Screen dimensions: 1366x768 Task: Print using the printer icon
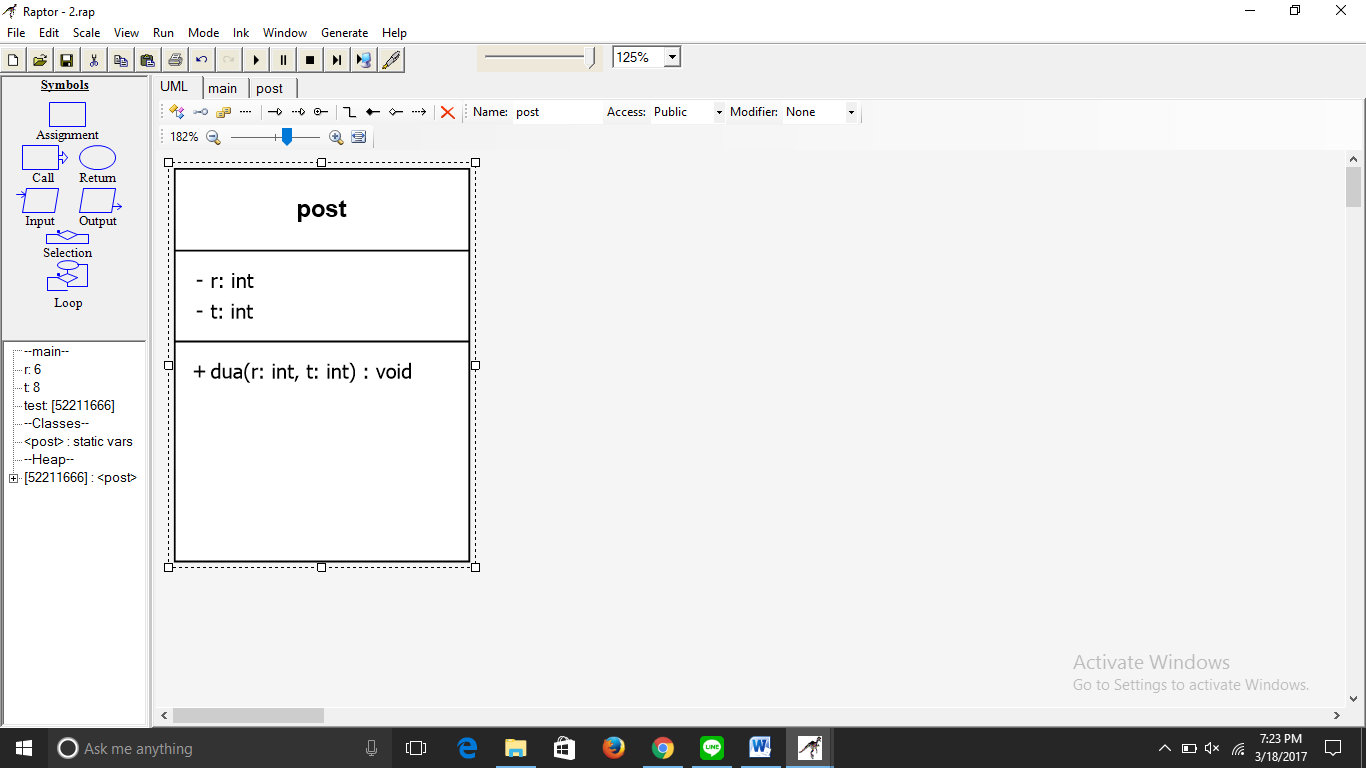pos(175,60)
